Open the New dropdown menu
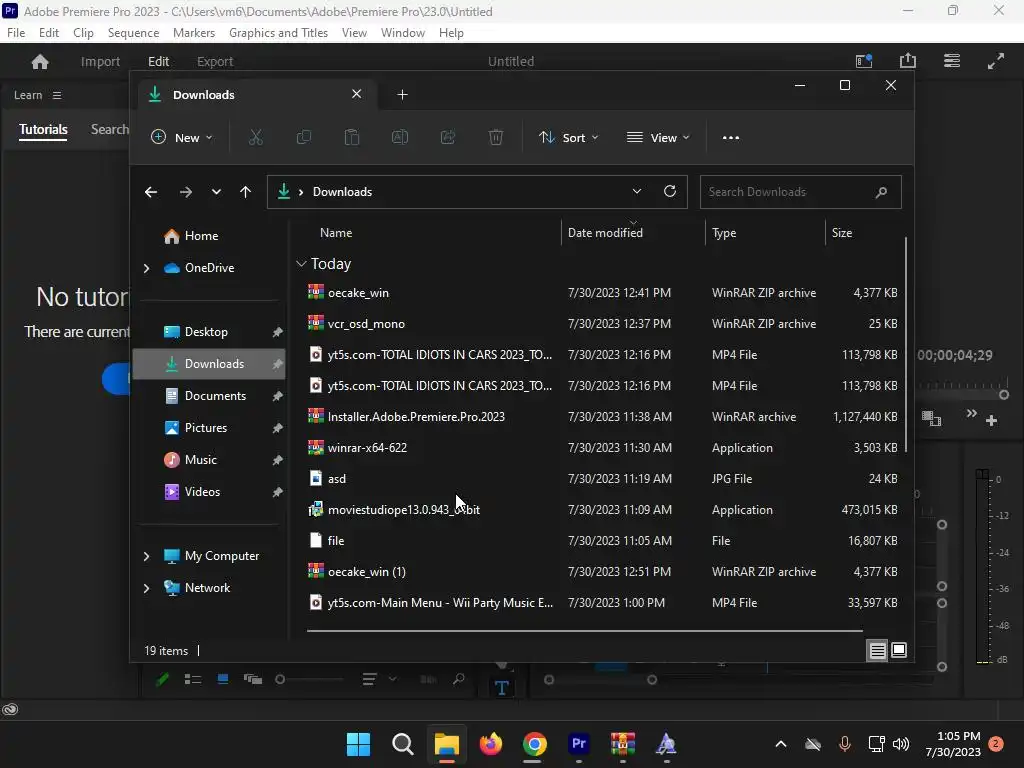This screenshot has width=1024, height=768. [182, 138]
